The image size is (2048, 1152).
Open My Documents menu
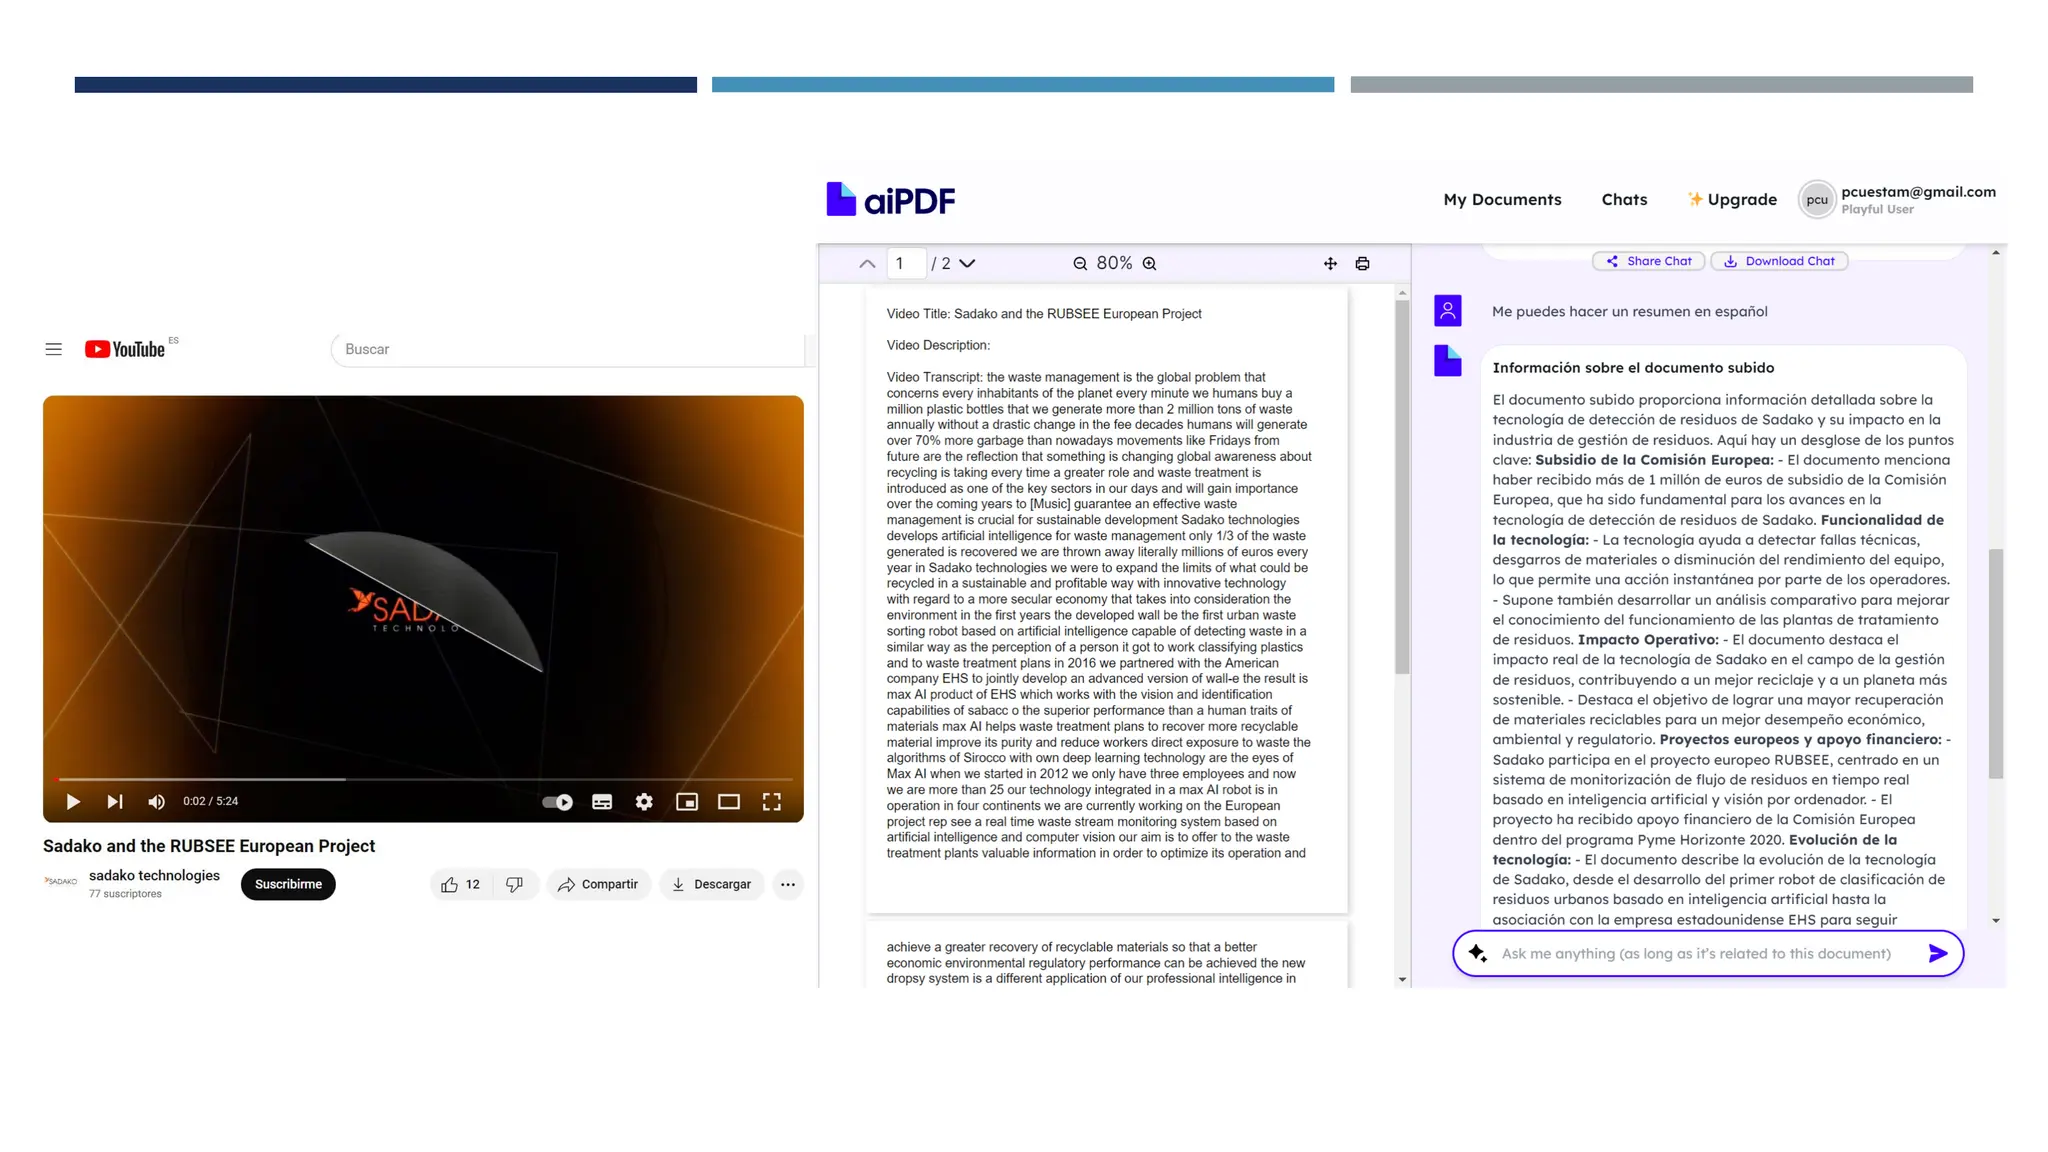(x=1502, y=200)
